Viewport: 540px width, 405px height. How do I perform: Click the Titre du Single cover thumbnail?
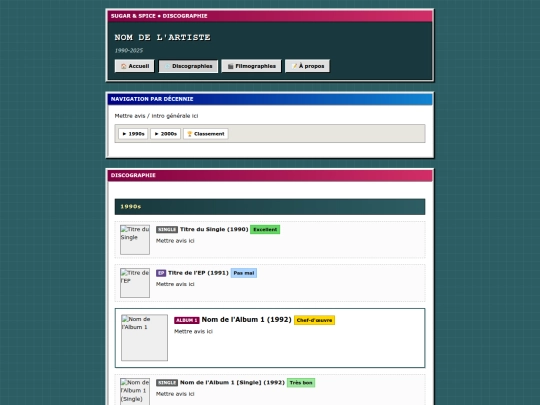(x=135, y=240)
